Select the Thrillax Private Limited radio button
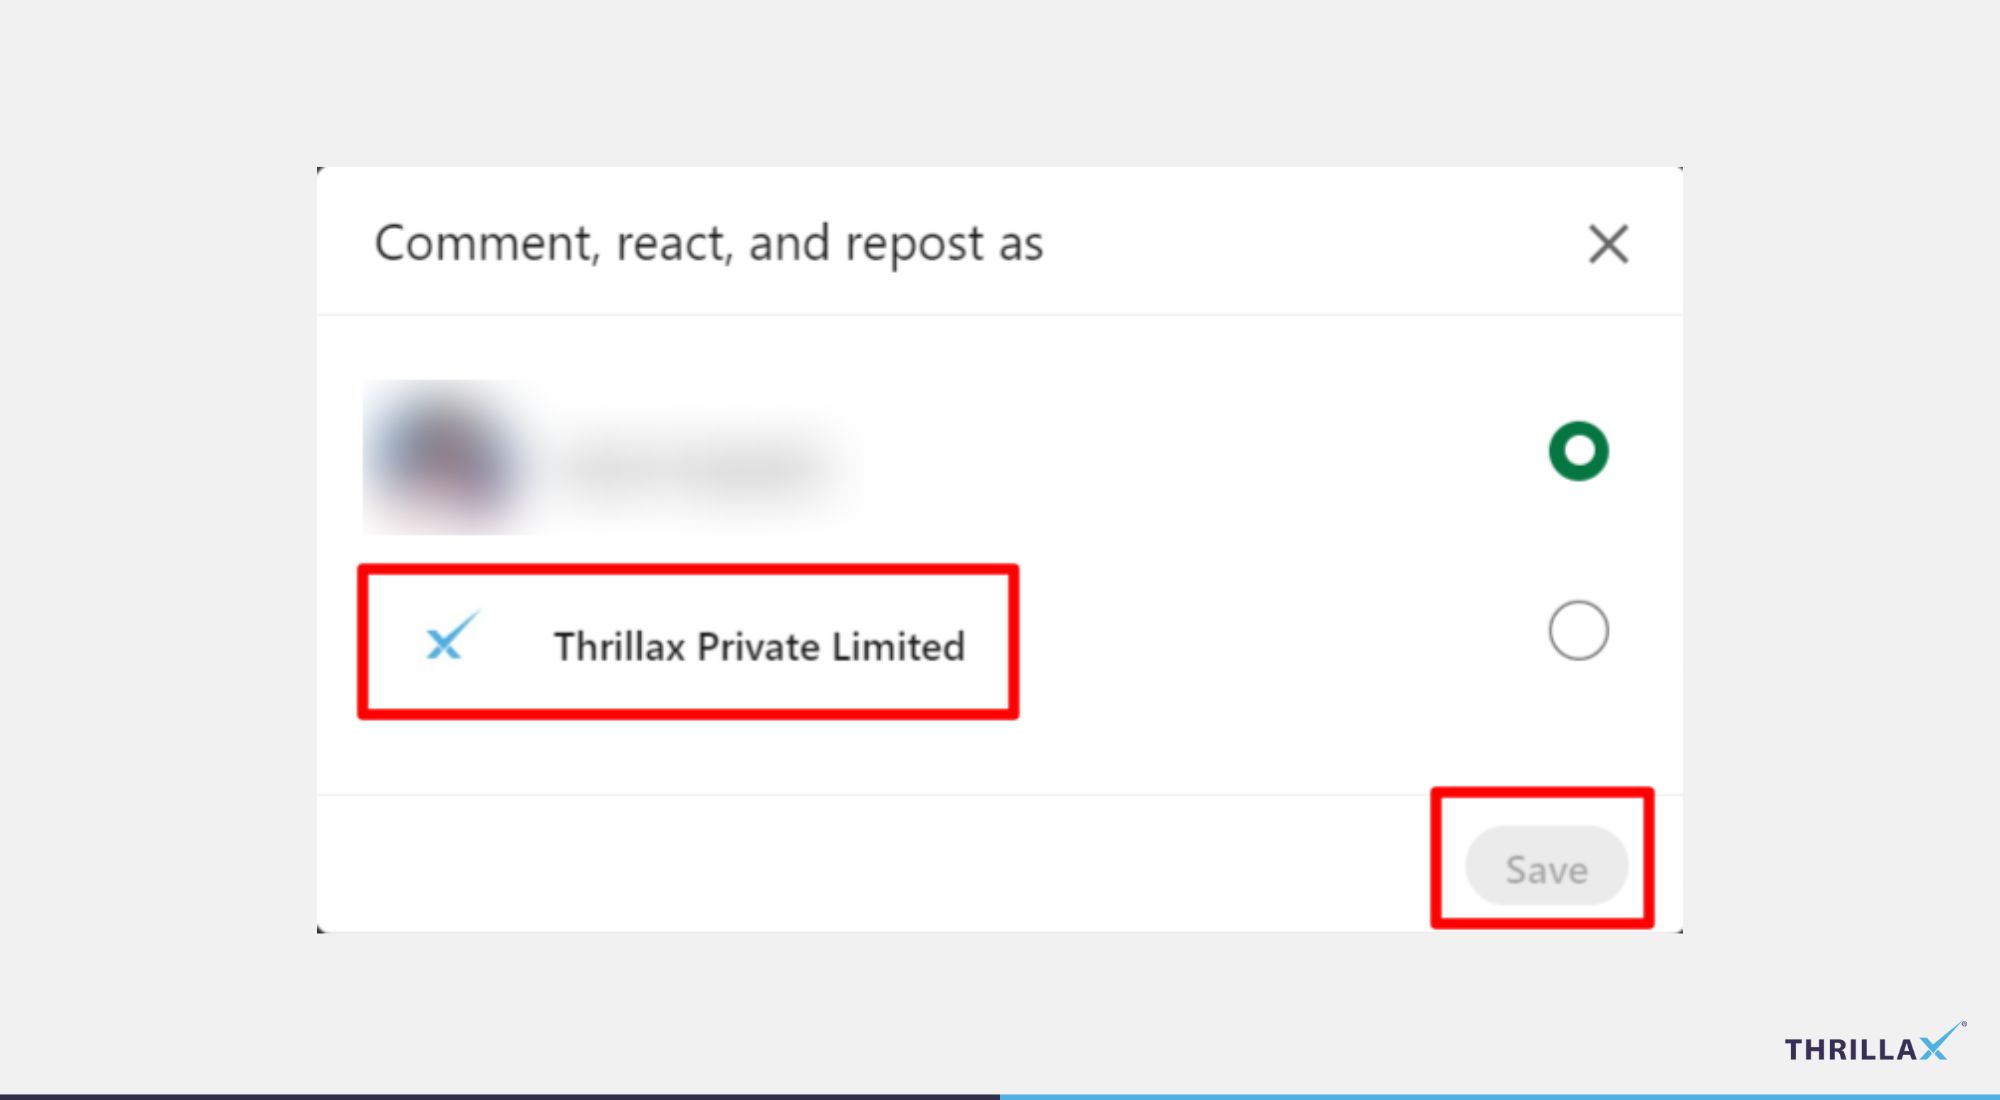The width and height of the screenshot is (2000, 1100). 1578,630
